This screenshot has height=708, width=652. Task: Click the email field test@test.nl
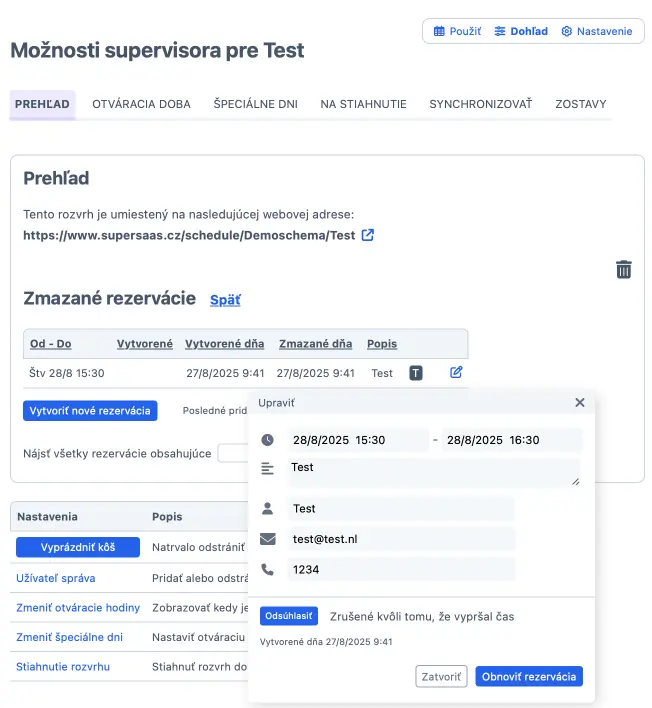pos(401,539)
